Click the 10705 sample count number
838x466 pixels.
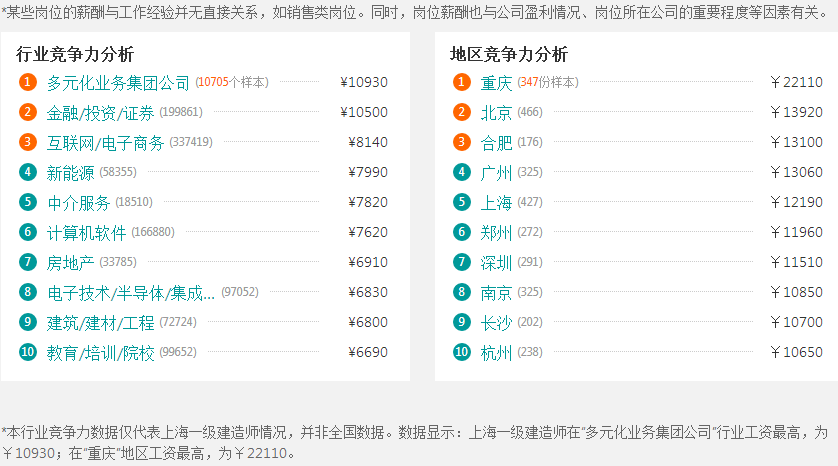point(213,82)
